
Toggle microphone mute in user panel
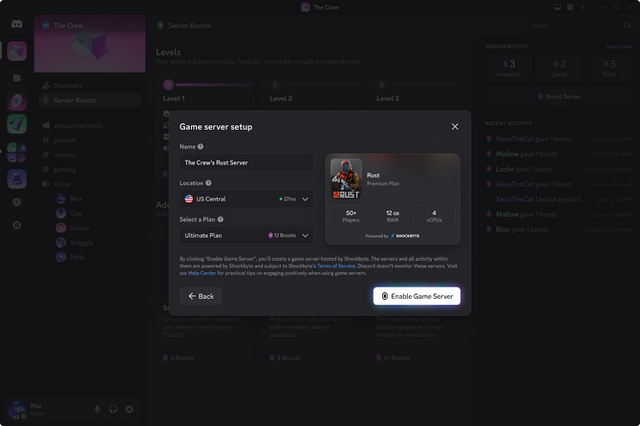(97, 409)
